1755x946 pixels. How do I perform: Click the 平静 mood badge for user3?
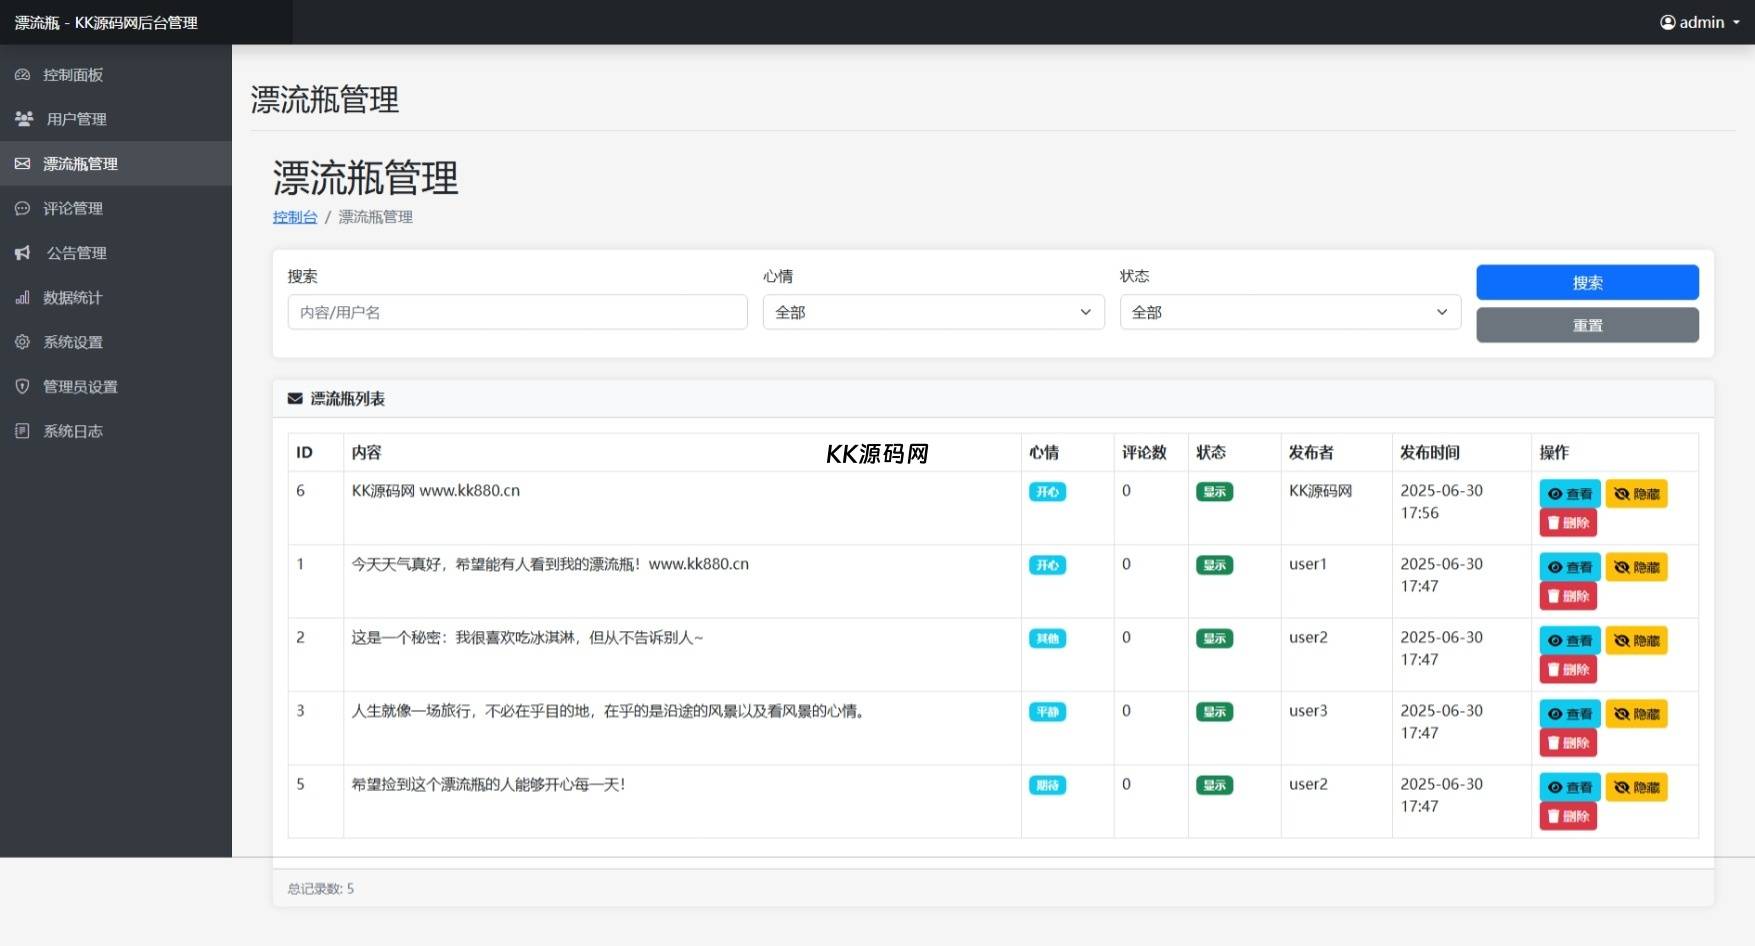click(x=1047, y=712)
